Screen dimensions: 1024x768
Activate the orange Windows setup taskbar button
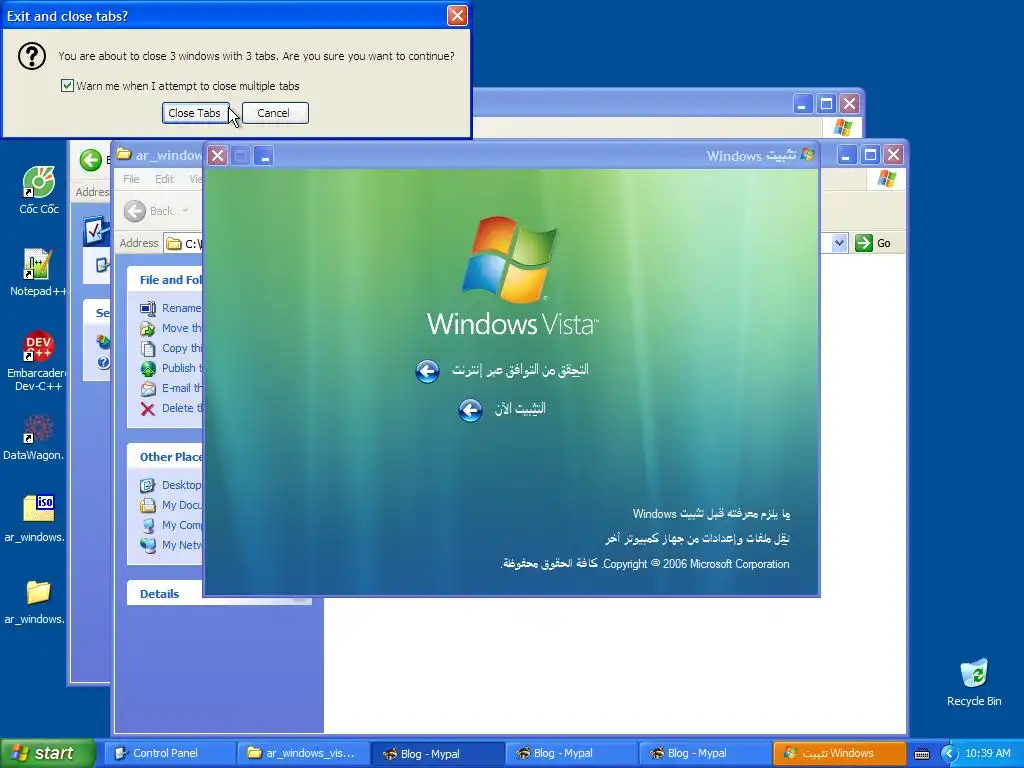(x=839, y=754)
